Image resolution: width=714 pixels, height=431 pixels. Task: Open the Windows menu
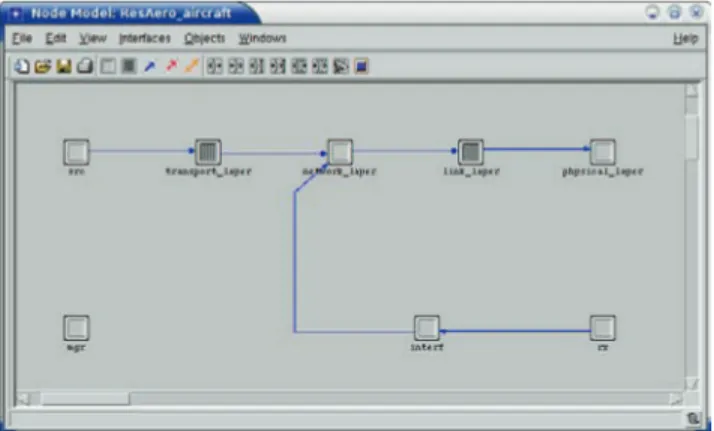[263, 38]
